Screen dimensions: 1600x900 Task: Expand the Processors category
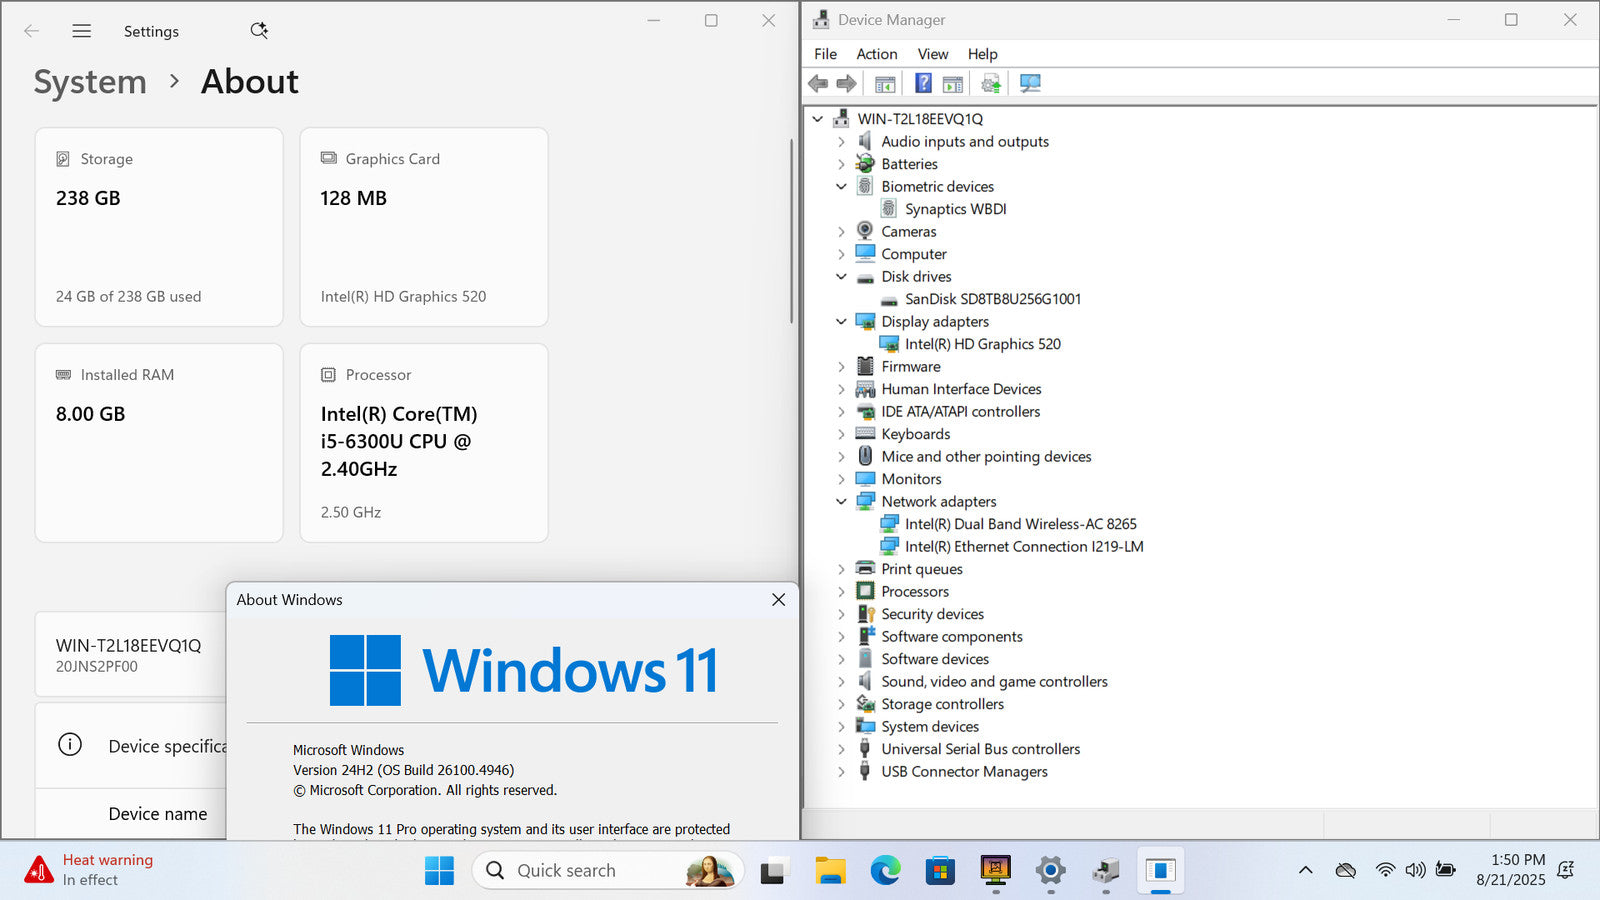coord(841,592)
